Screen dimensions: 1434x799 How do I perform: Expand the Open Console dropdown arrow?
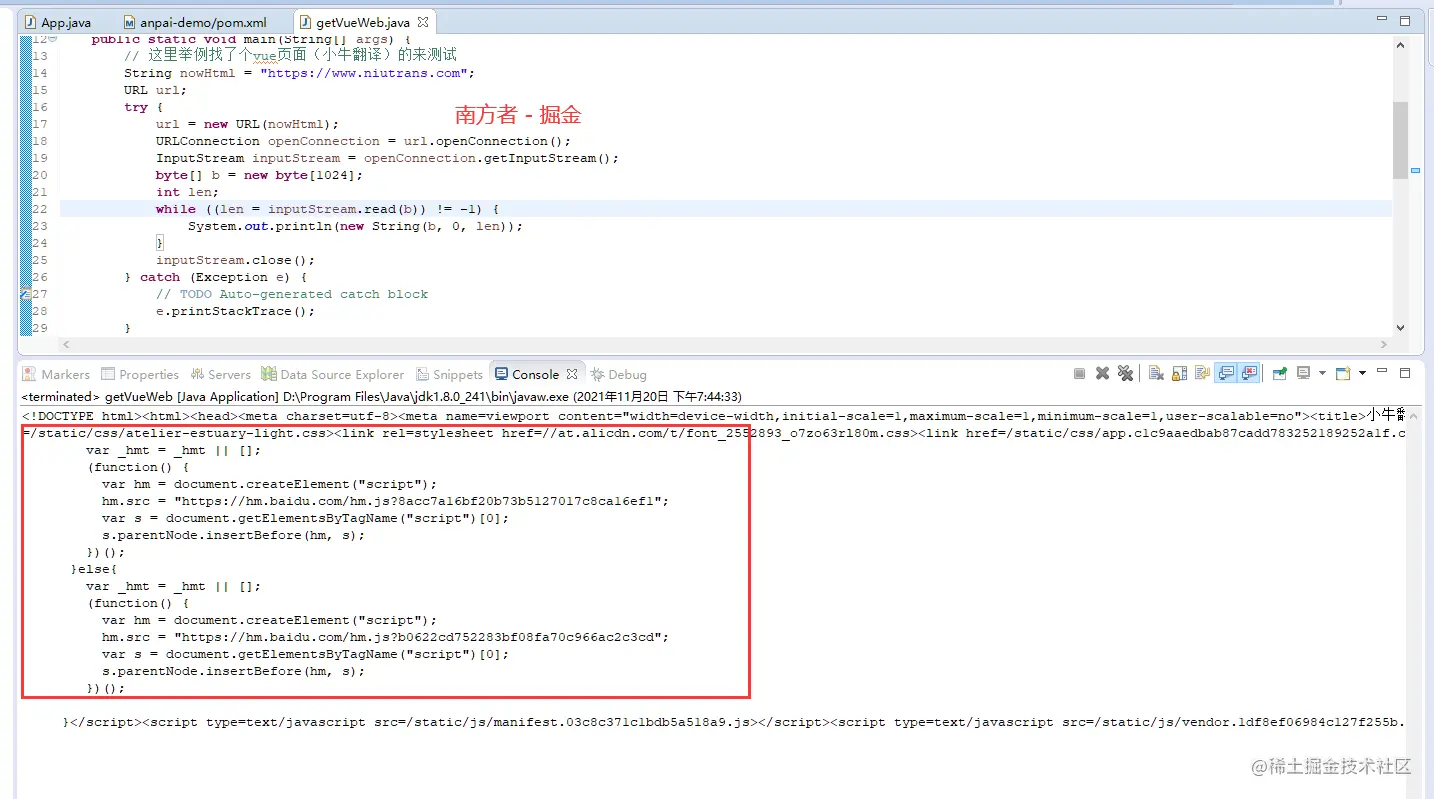point(1362,374)
